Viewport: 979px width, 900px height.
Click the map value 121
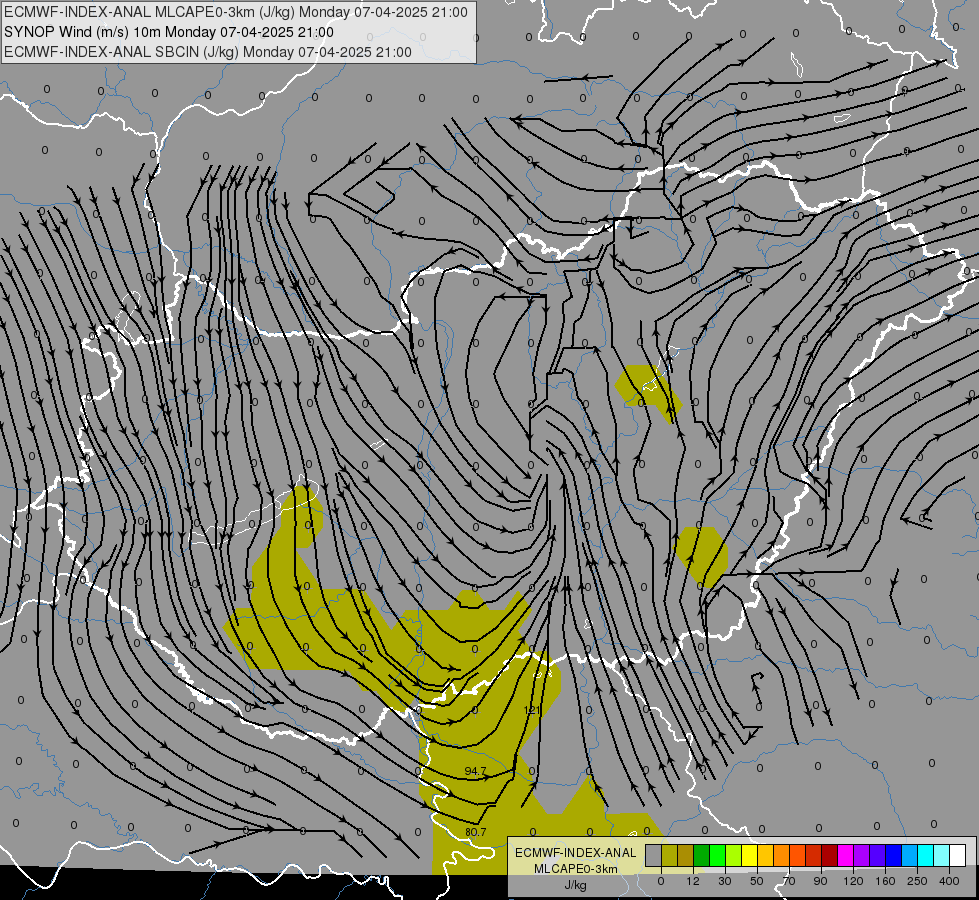pyautogui.click(x=532, y=710)
